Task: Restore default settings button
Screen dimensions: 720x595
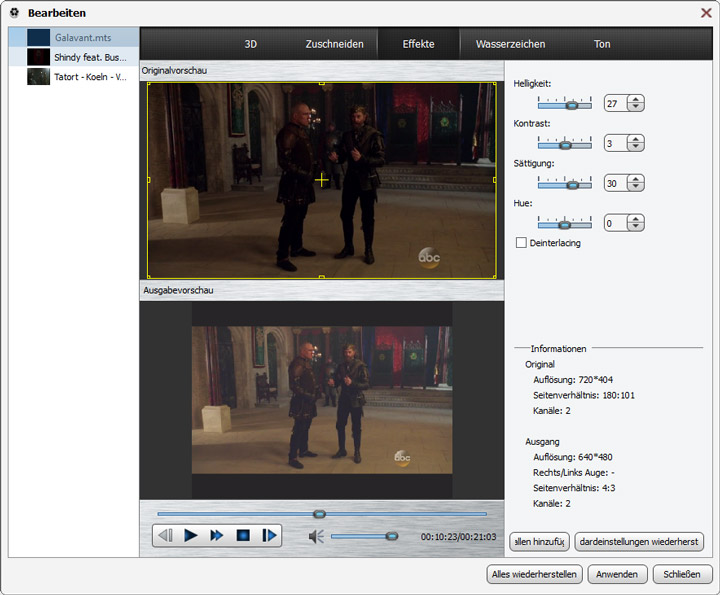Action: coord(639,542)
